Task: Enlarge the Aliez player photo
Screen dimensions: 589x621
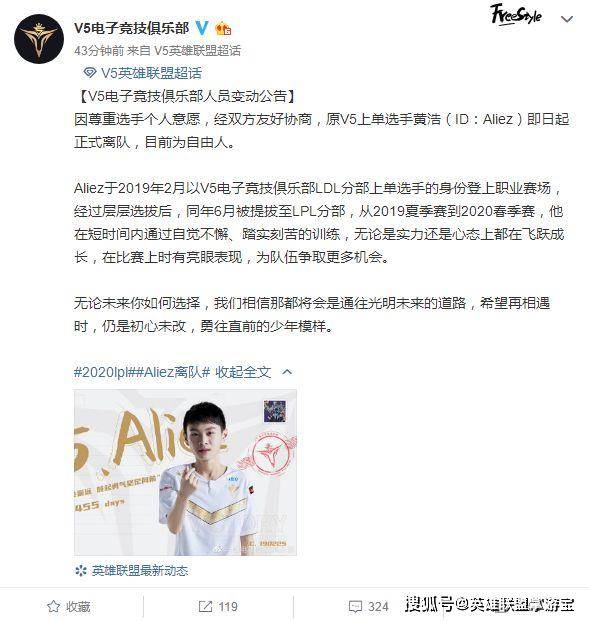Action: point(185,472)
